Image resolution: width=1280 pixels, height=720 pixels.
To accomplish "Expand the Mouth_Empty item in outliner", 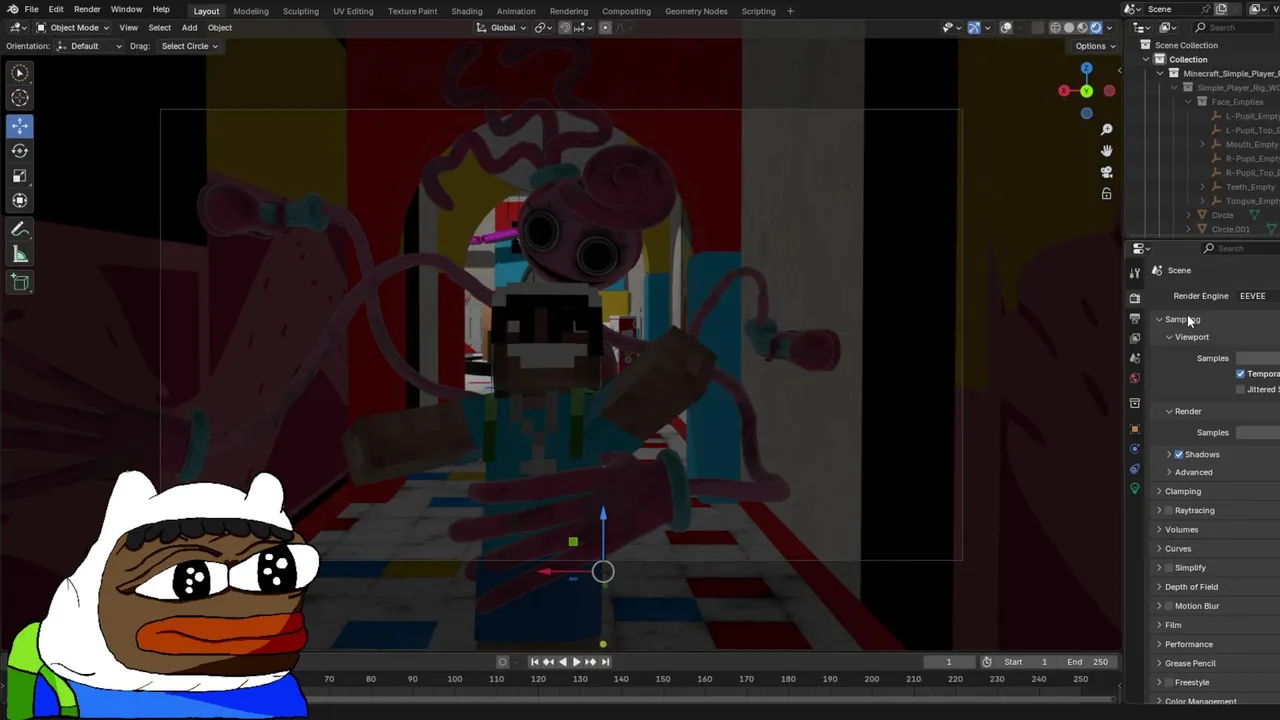I will coord(1202,144).
